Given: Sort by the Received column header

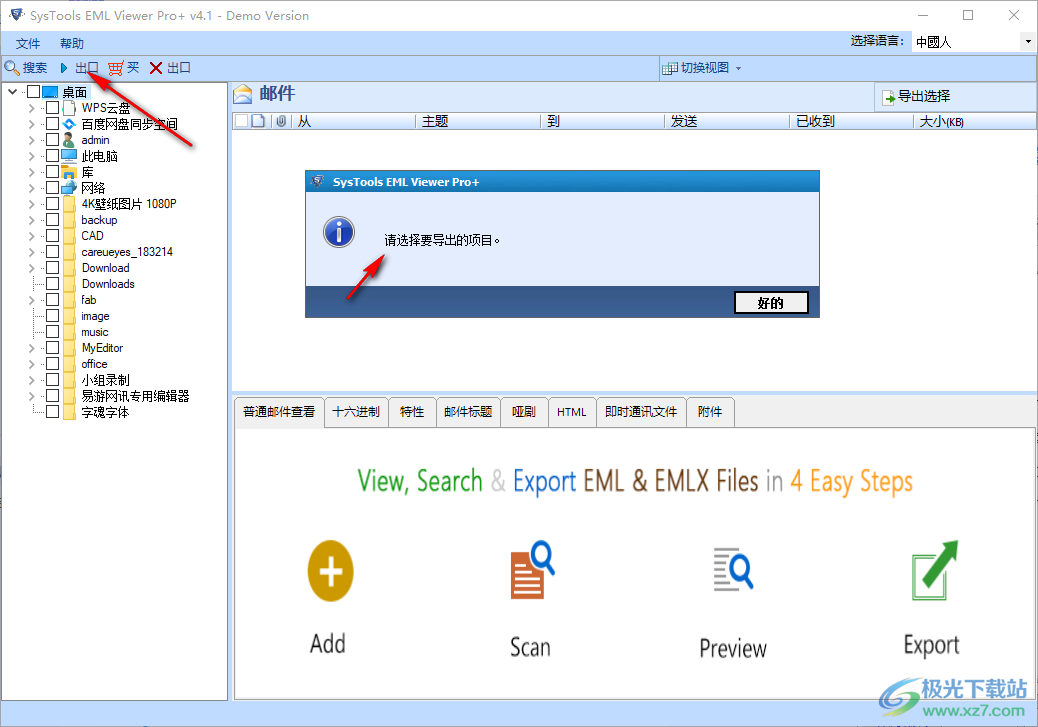Looking at the screenshot, I should point(851,121).
